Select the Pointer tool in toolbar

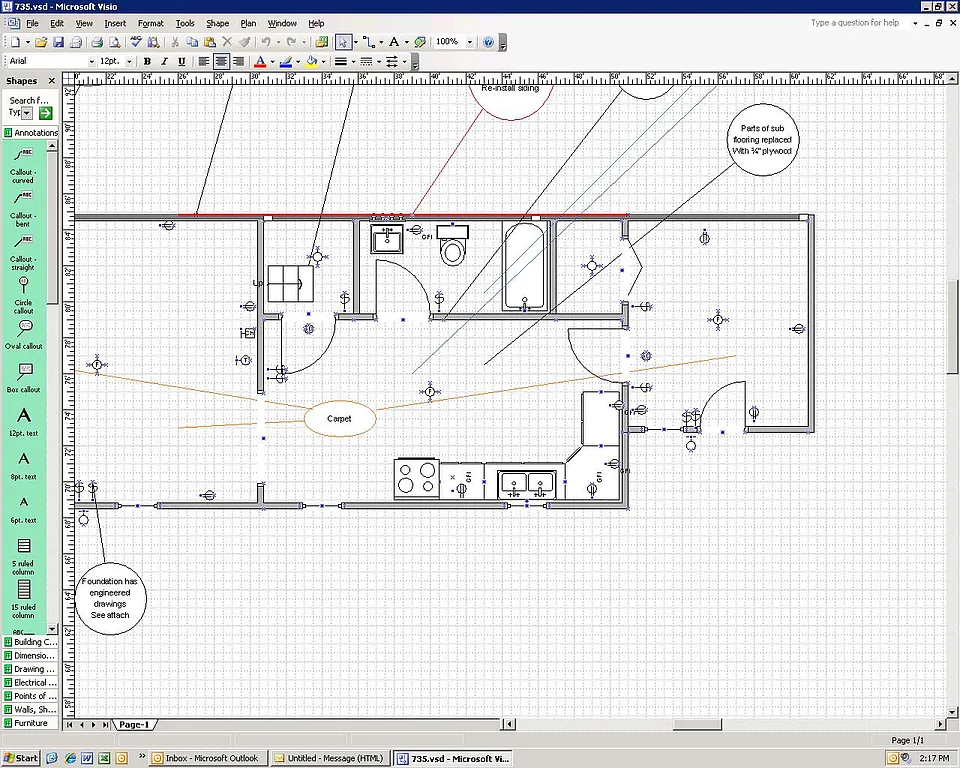click(343, 42)
